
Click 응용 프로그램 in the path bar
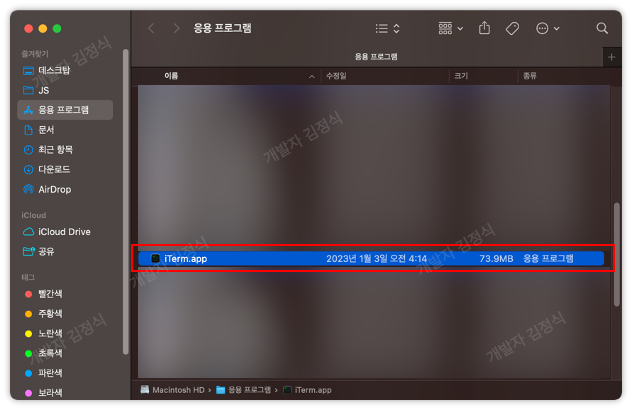pyautogui.click(x=243, y=390)
